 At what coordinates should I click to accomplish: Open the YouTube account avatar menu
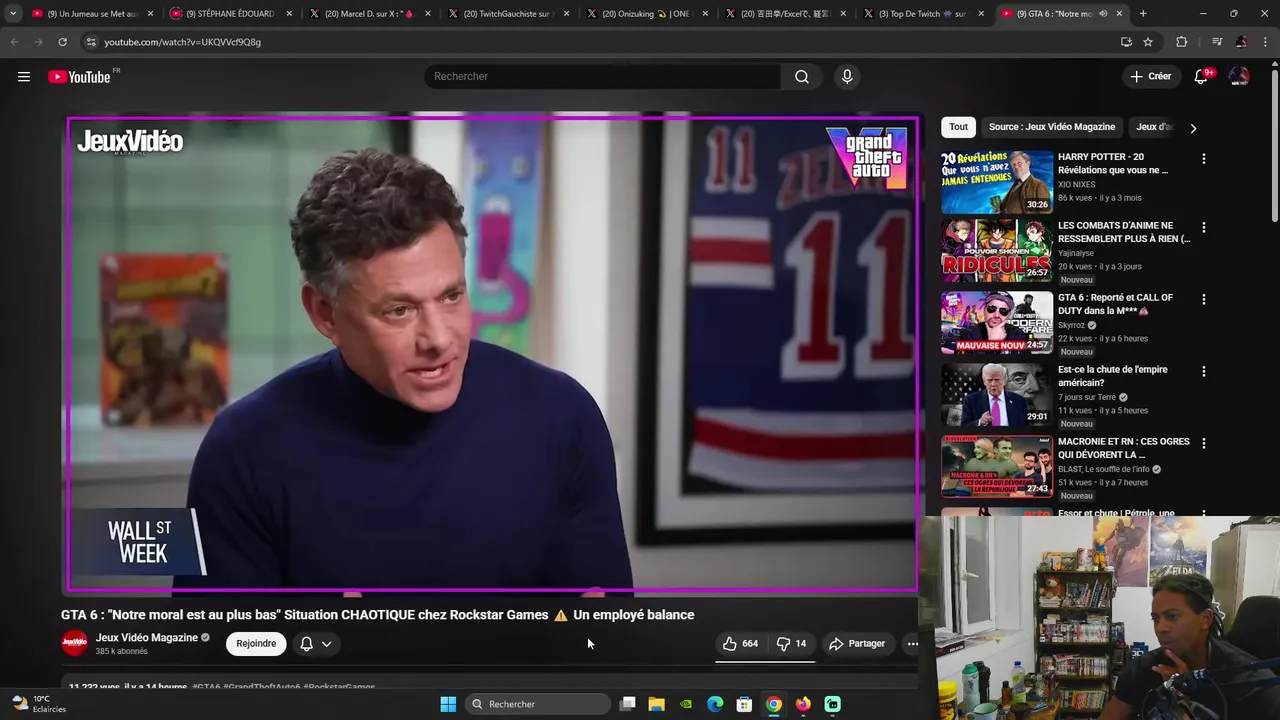pos(1239,77)
